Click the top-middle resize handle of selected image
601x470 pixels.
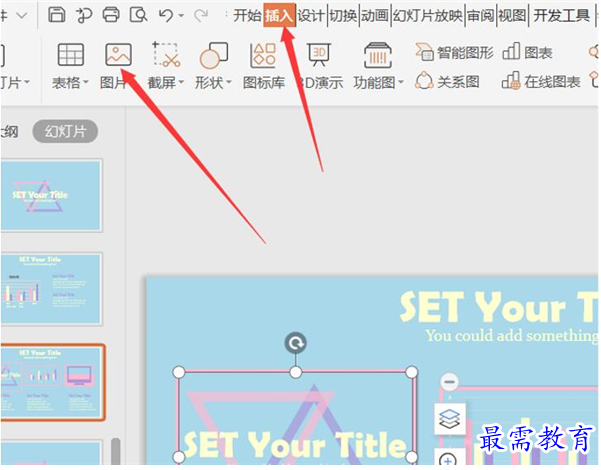pos(296,372)
